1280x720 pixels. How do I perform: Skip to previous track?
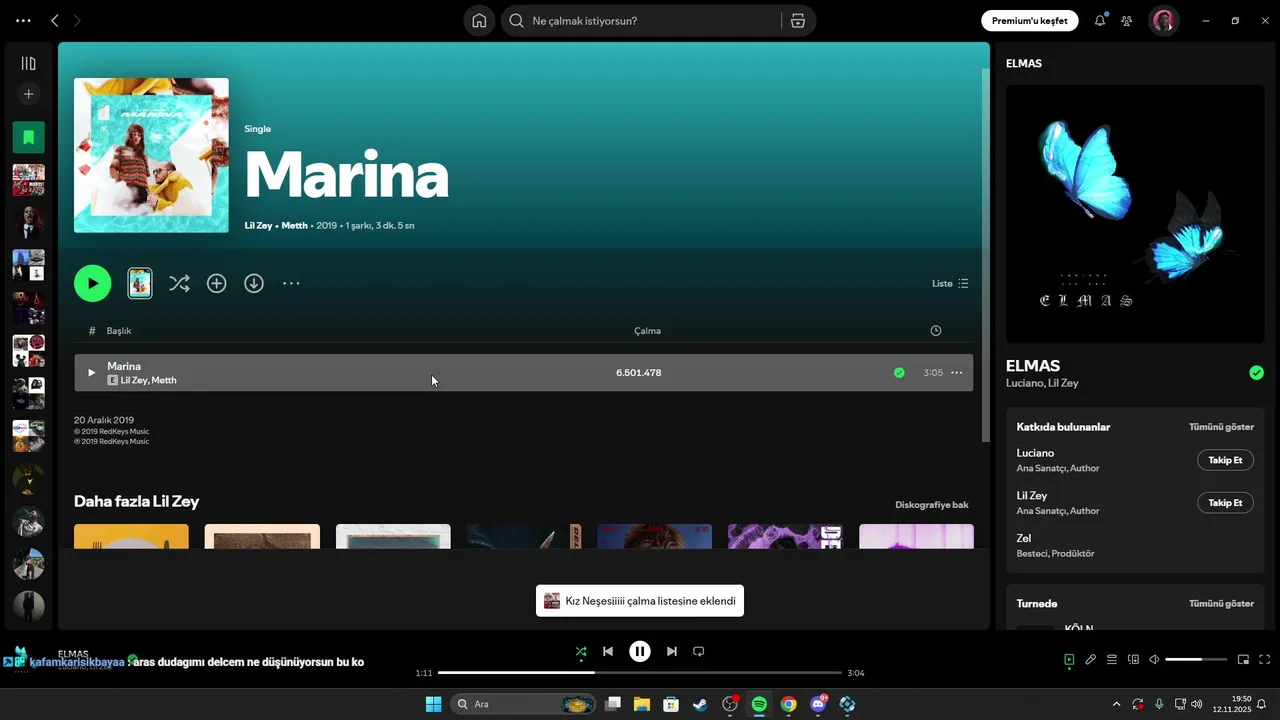coord(608,652)
